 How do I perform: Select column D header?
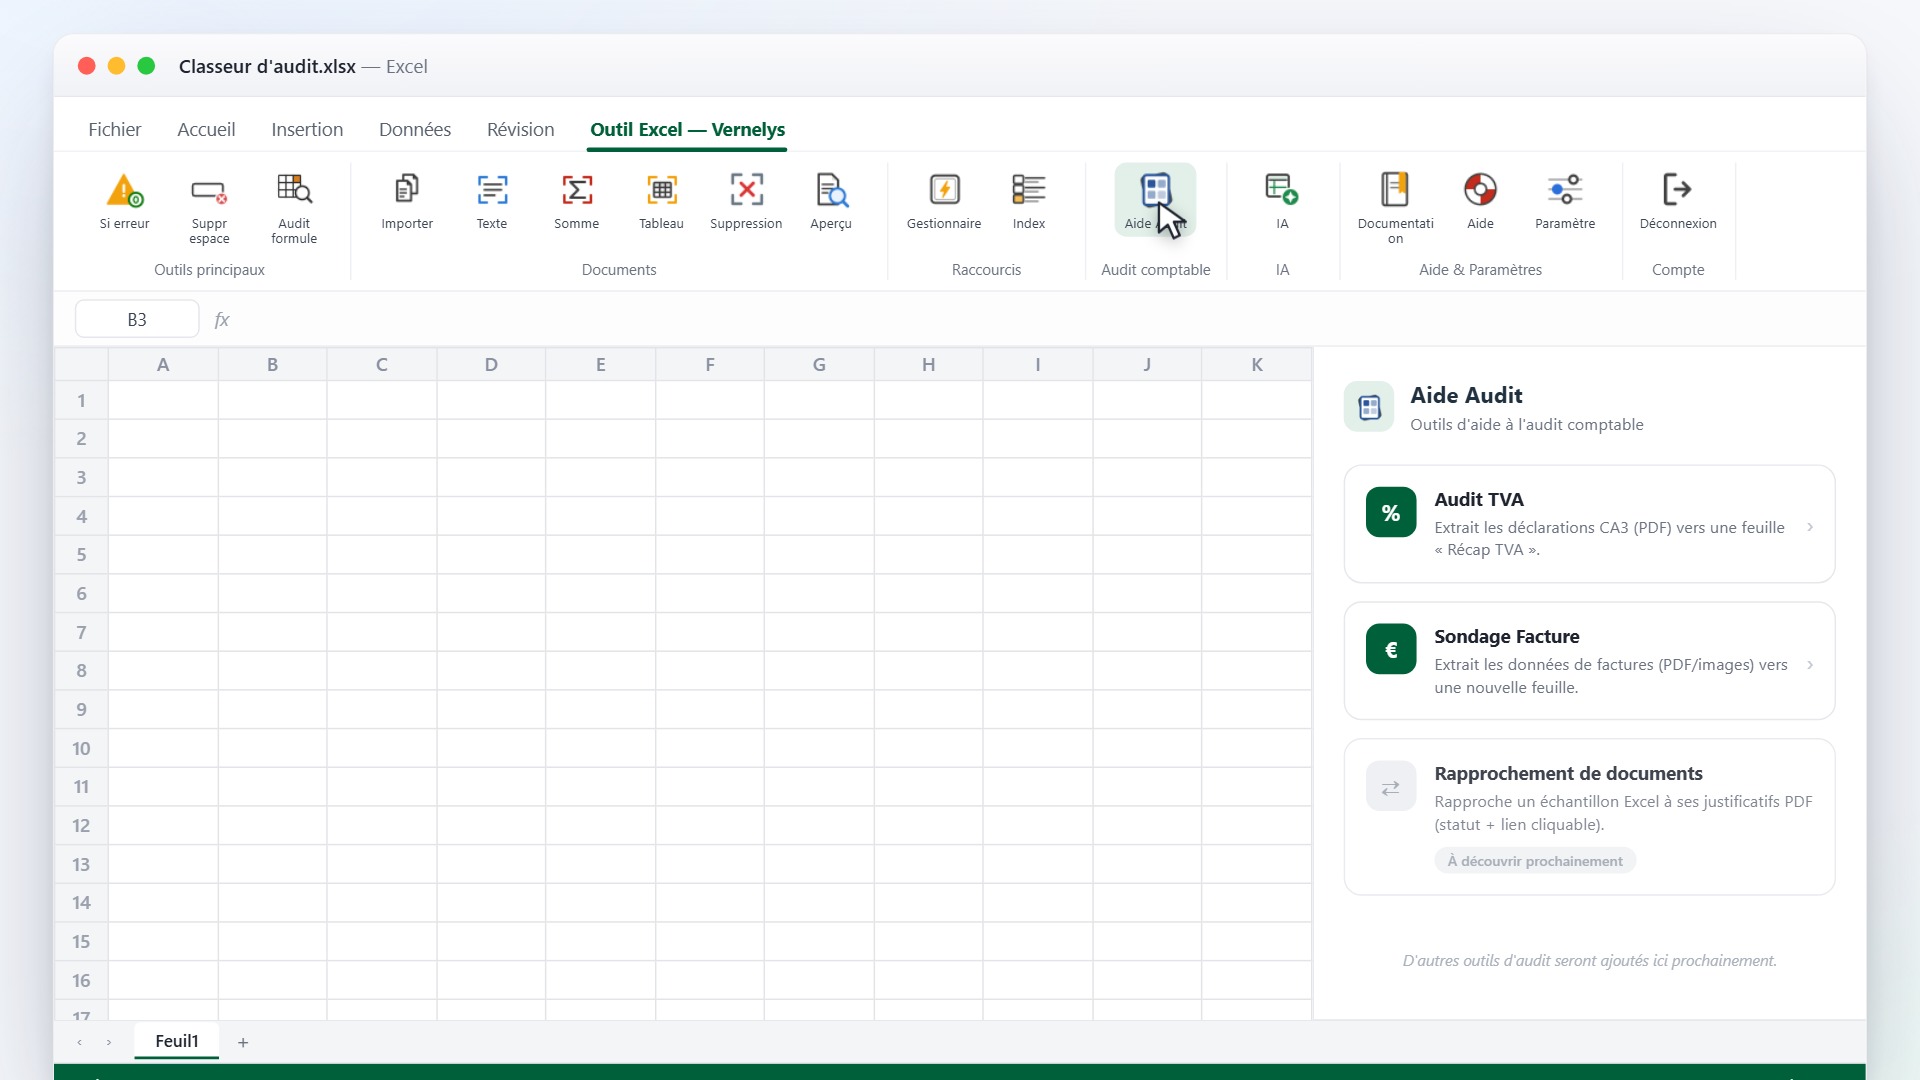(x=491, y=365)
